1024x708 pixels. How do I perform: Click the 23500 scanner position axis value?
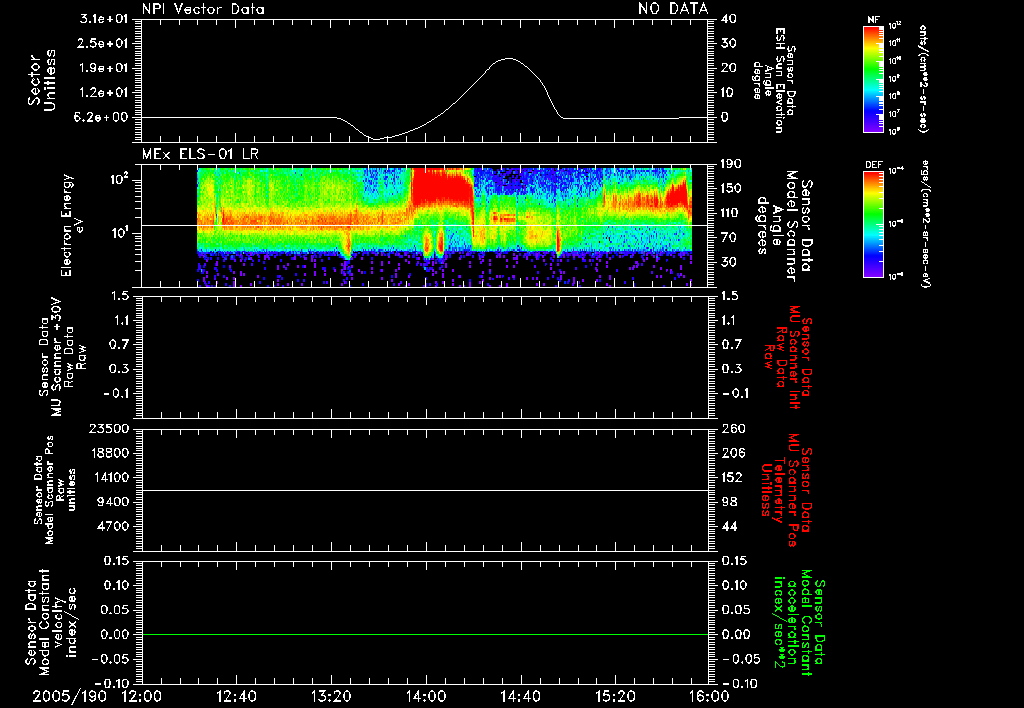(x=109, y=428)
